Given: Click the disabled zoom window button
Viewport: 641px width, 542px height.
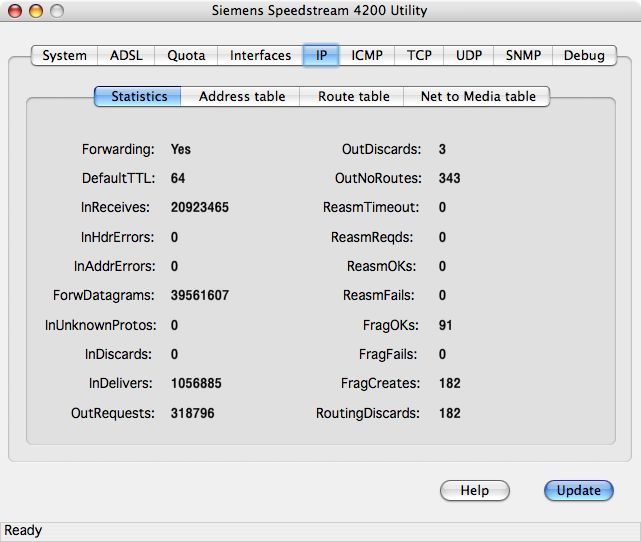Looking at the screenshot, I should coord(57,11).
